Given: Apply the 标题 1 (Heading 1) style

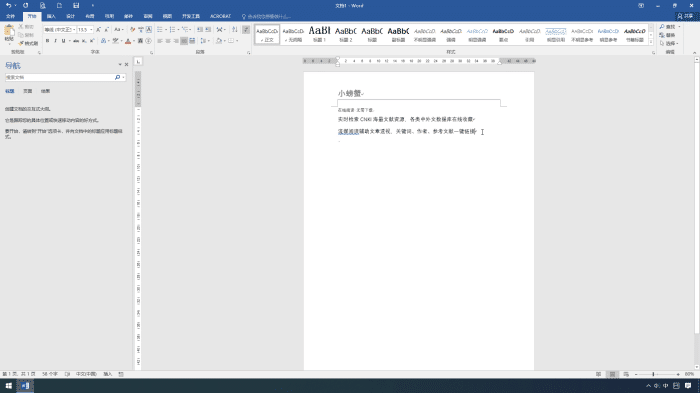Looking at the screenshot, I should tap(320, 34).
